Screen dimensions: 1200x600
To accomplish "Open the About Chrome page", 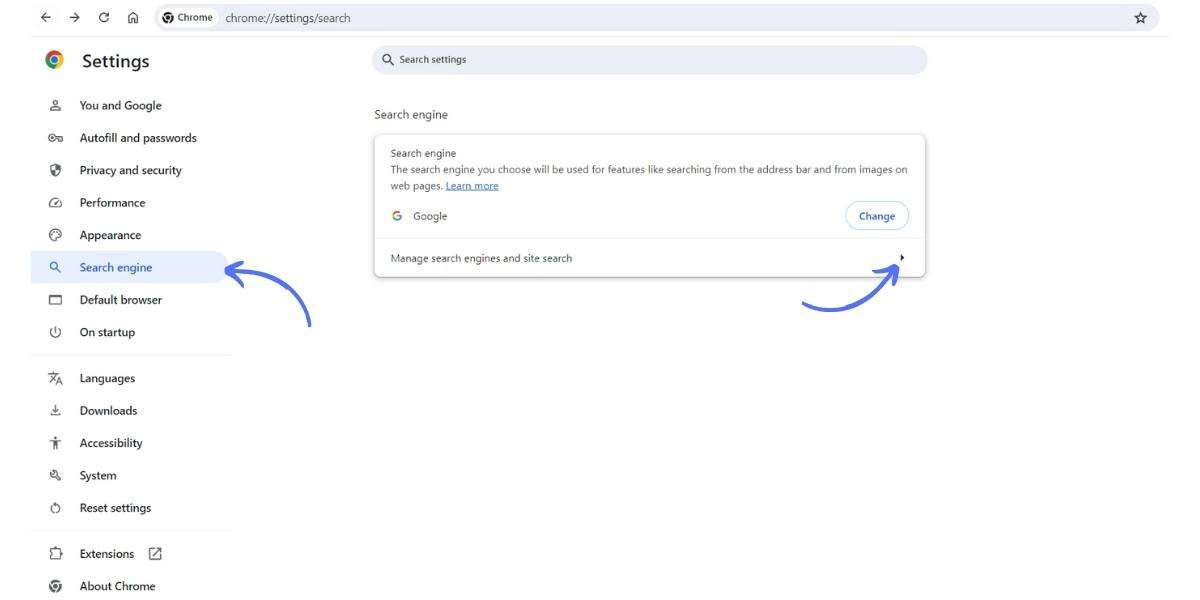I will [118, 586].
